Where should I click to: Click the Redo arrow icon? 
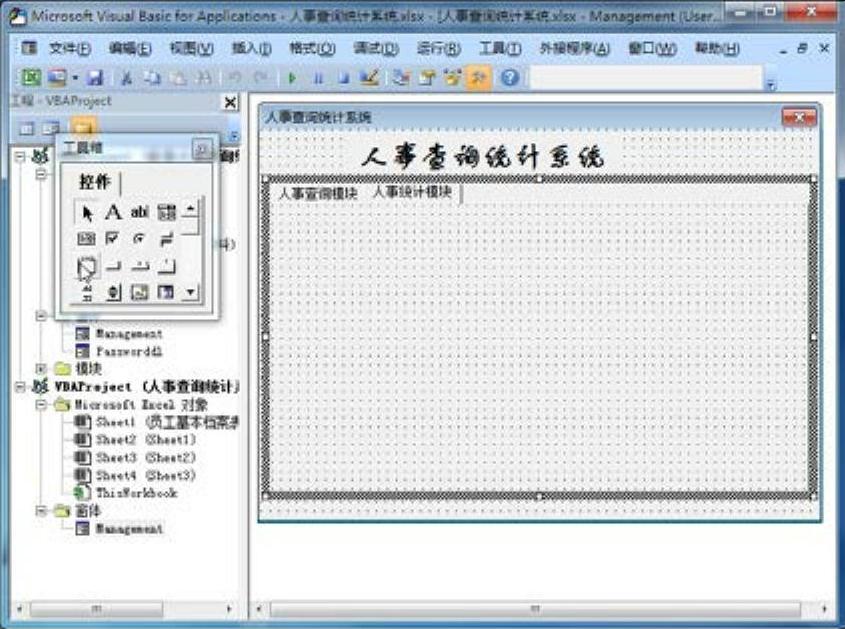coord(260,78)
